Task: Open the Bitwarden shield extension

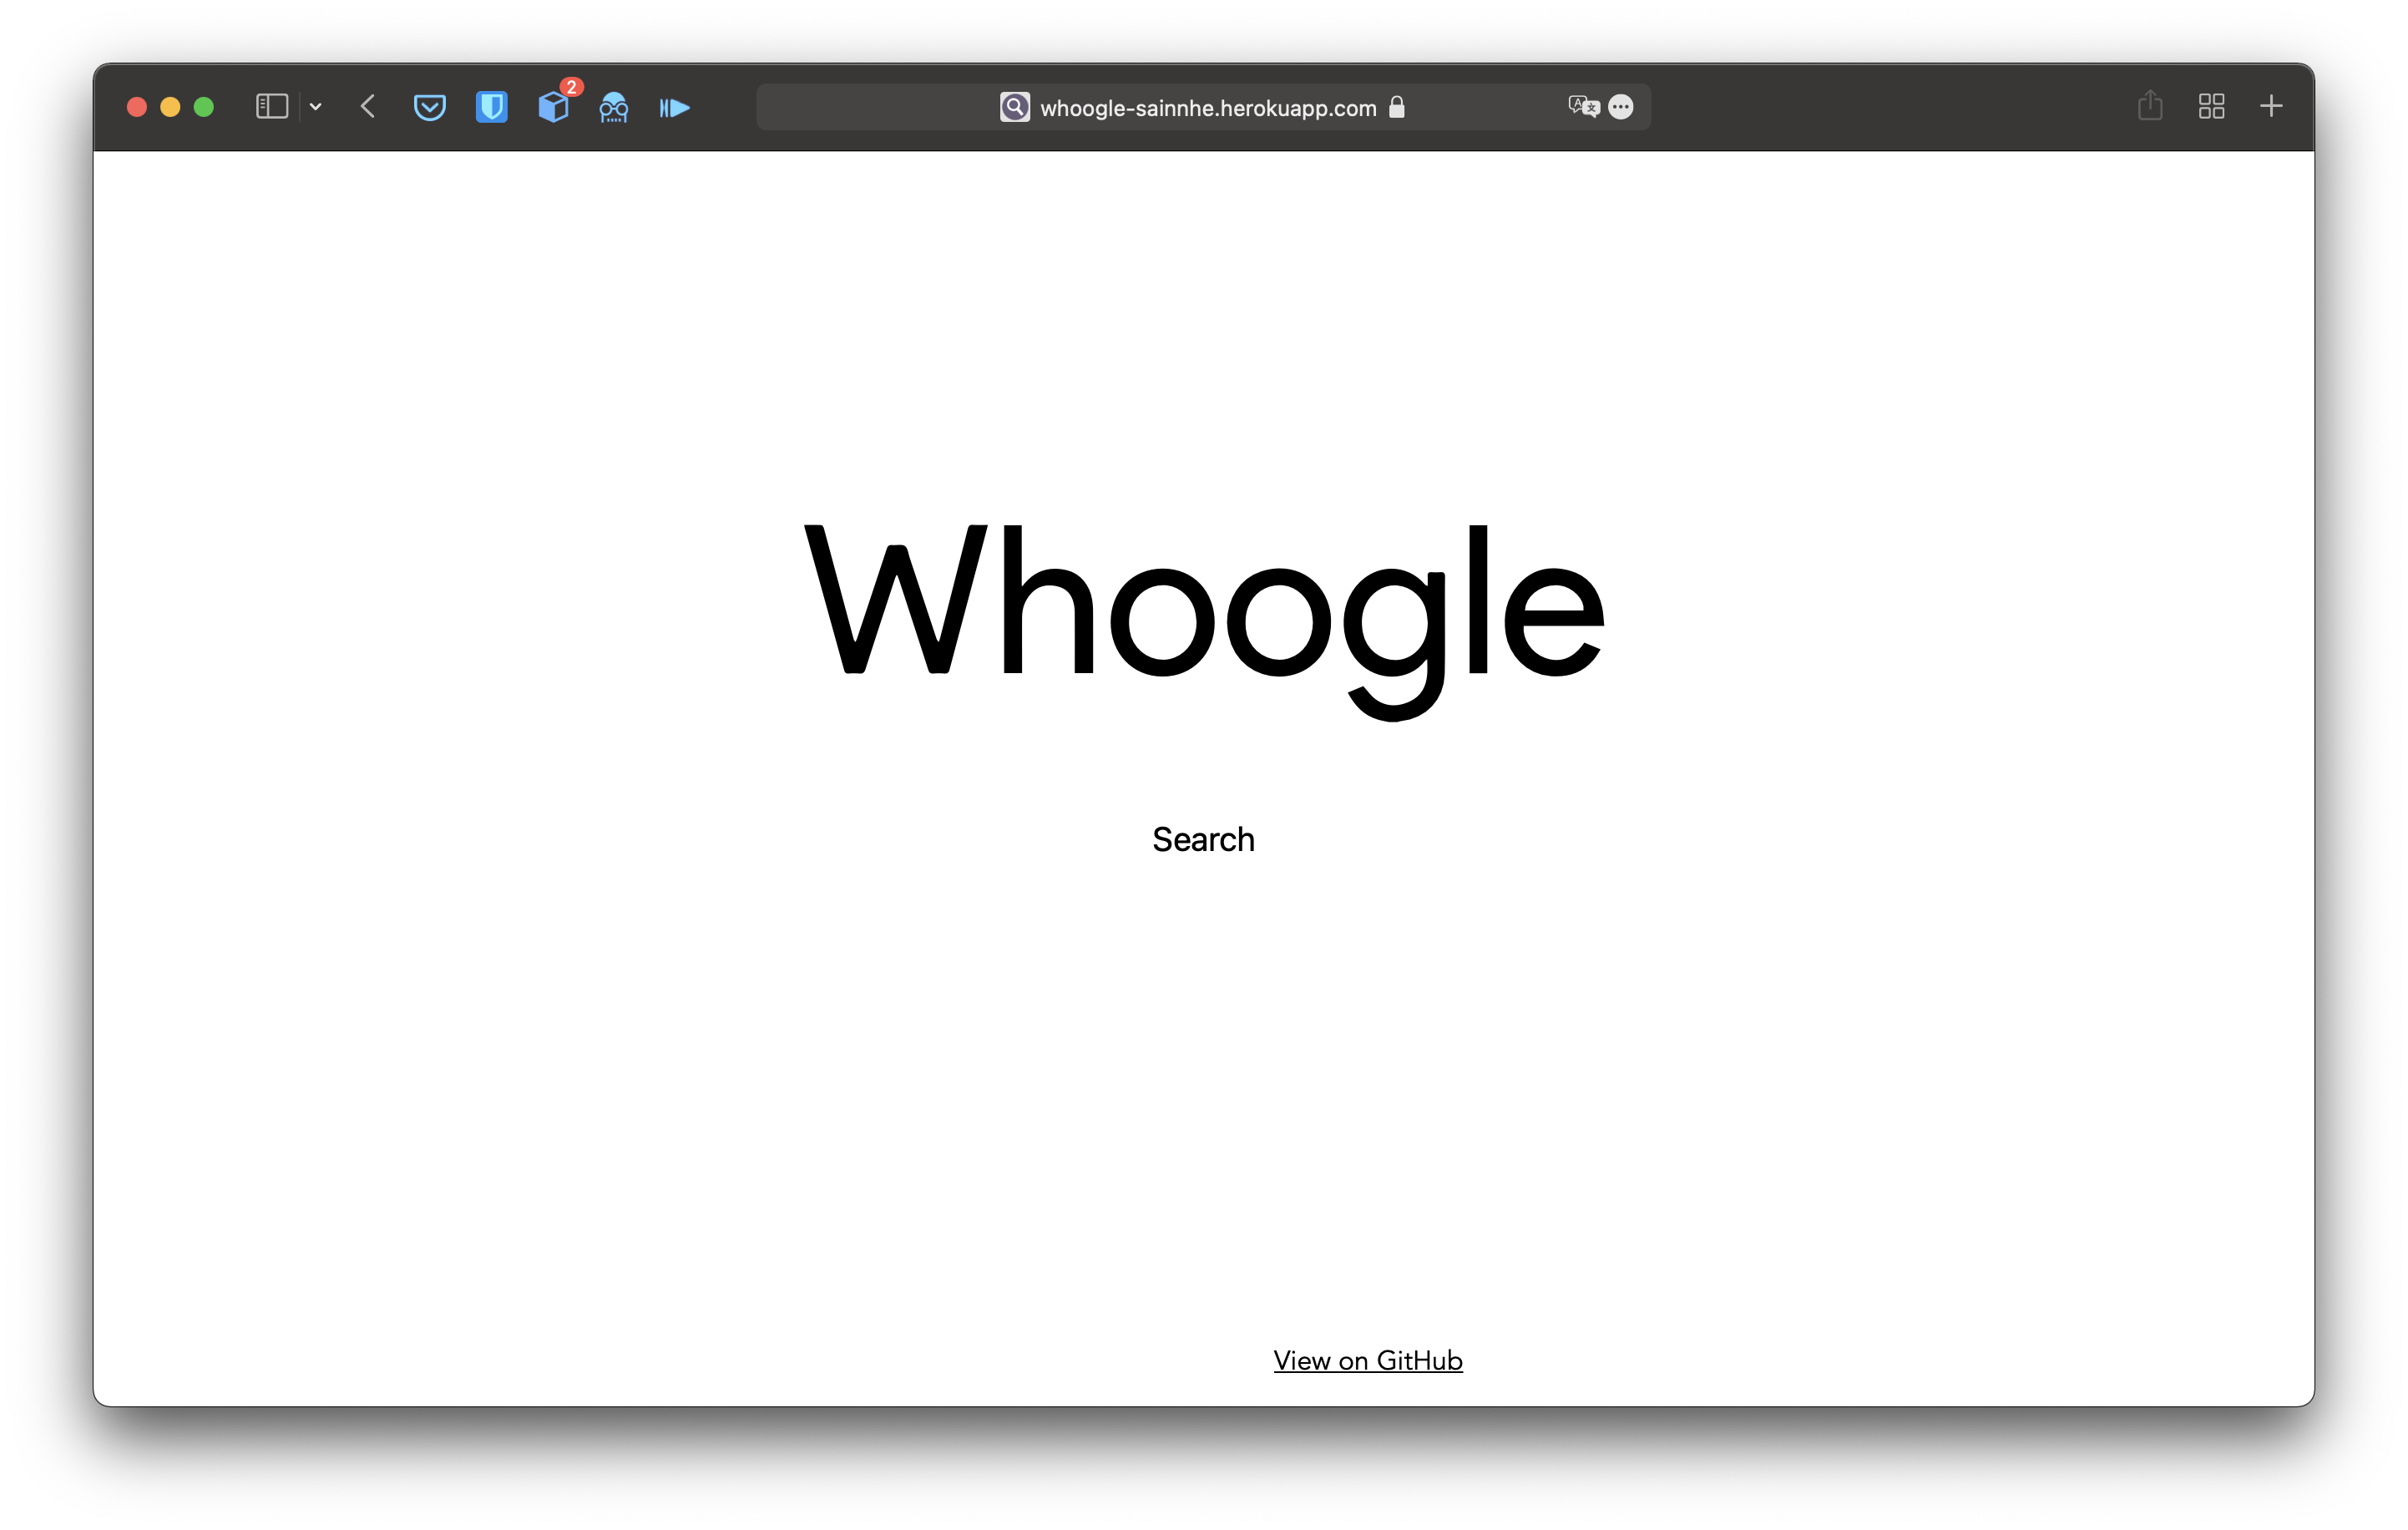Action: click(491, 107)
